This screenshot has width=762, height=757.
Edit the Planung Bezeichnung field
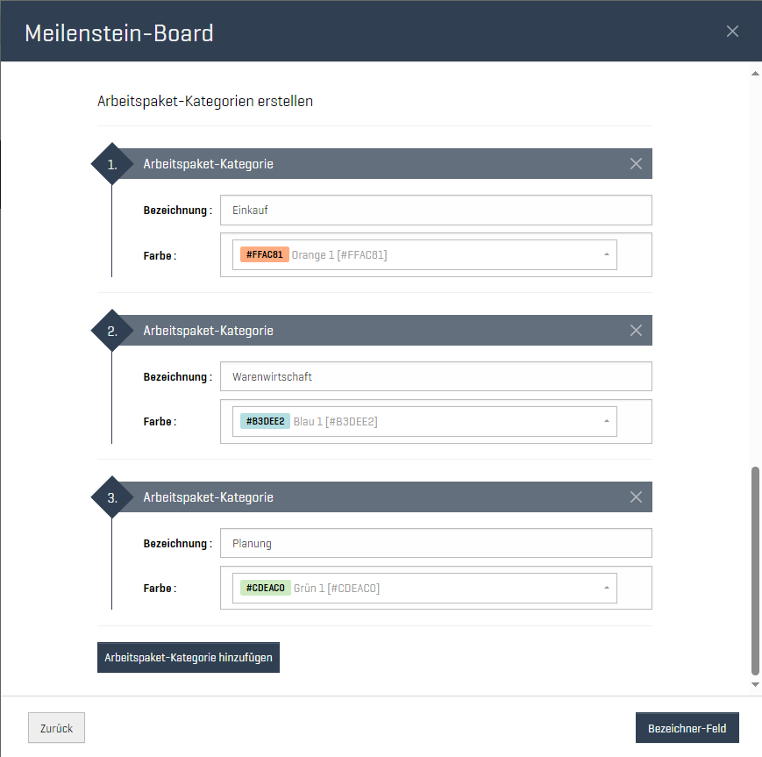coord(435,543)
